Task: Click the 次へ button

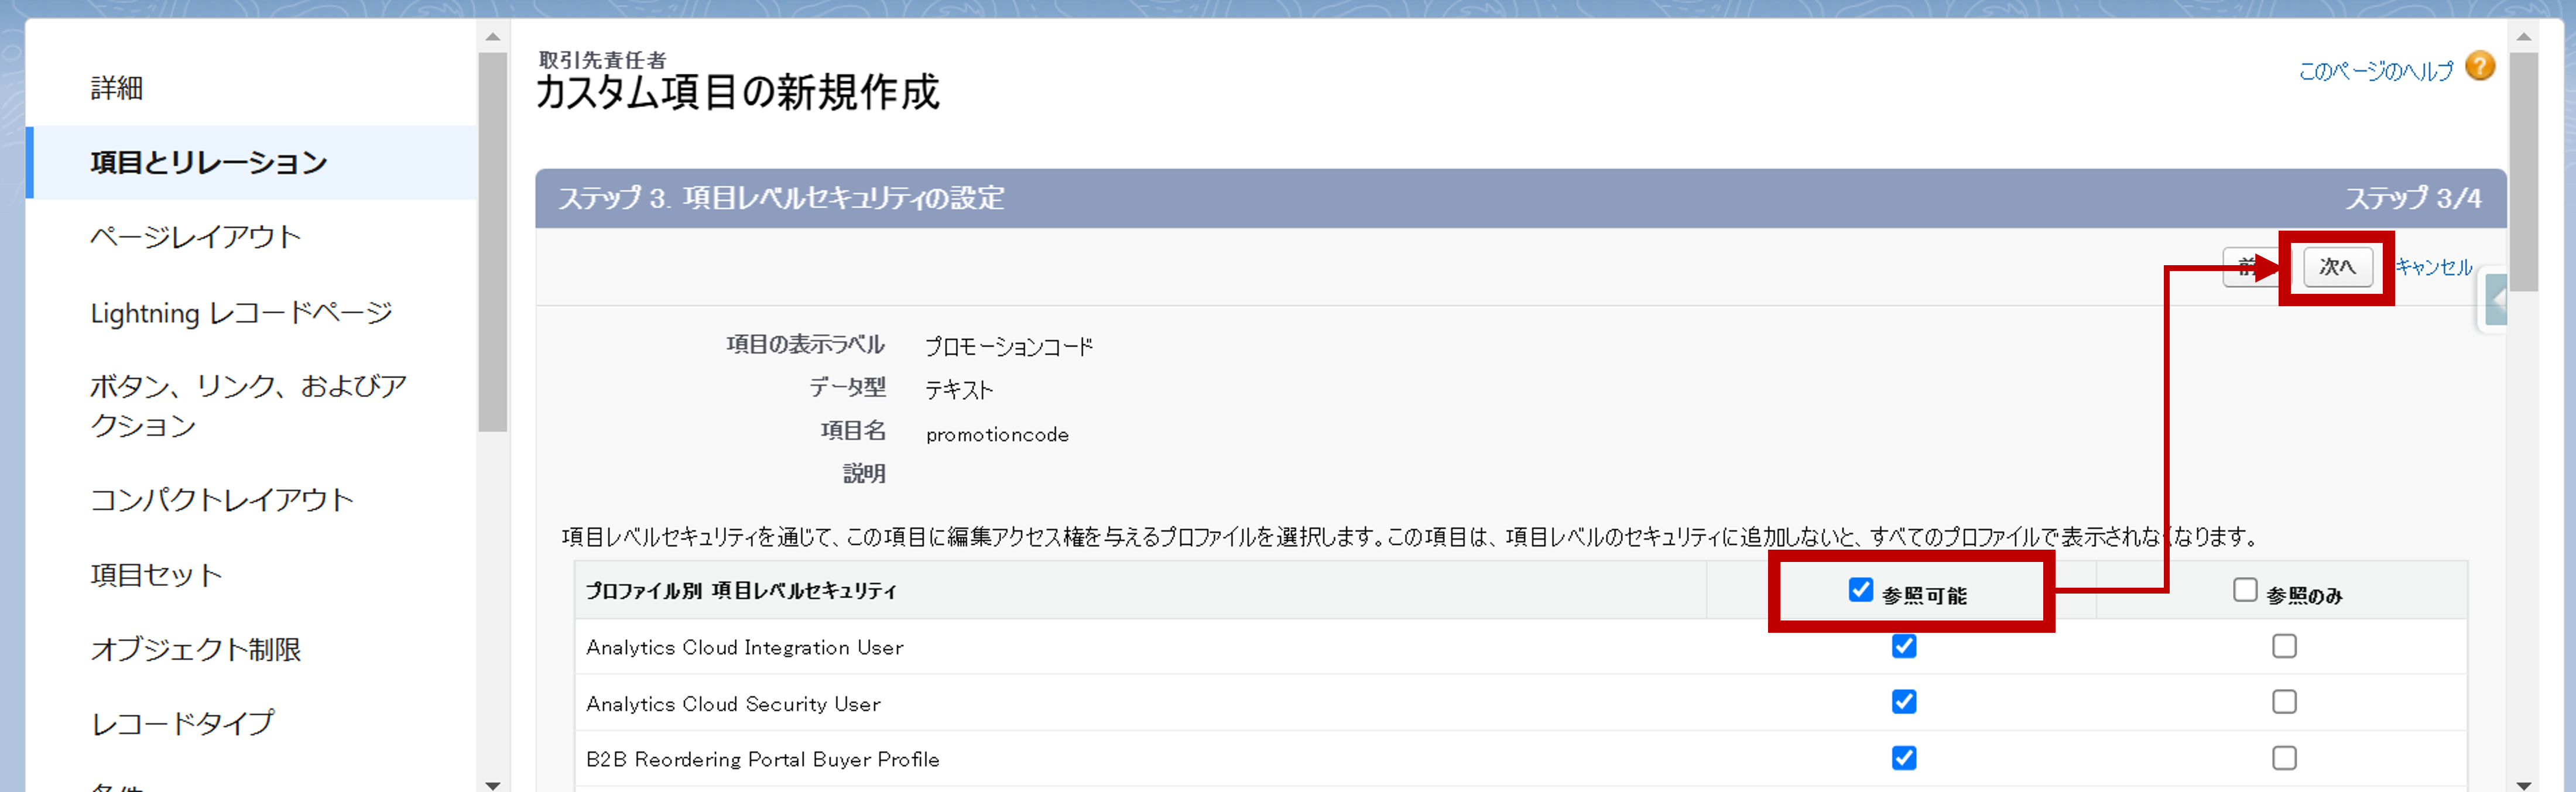Action: (2337, 267)
